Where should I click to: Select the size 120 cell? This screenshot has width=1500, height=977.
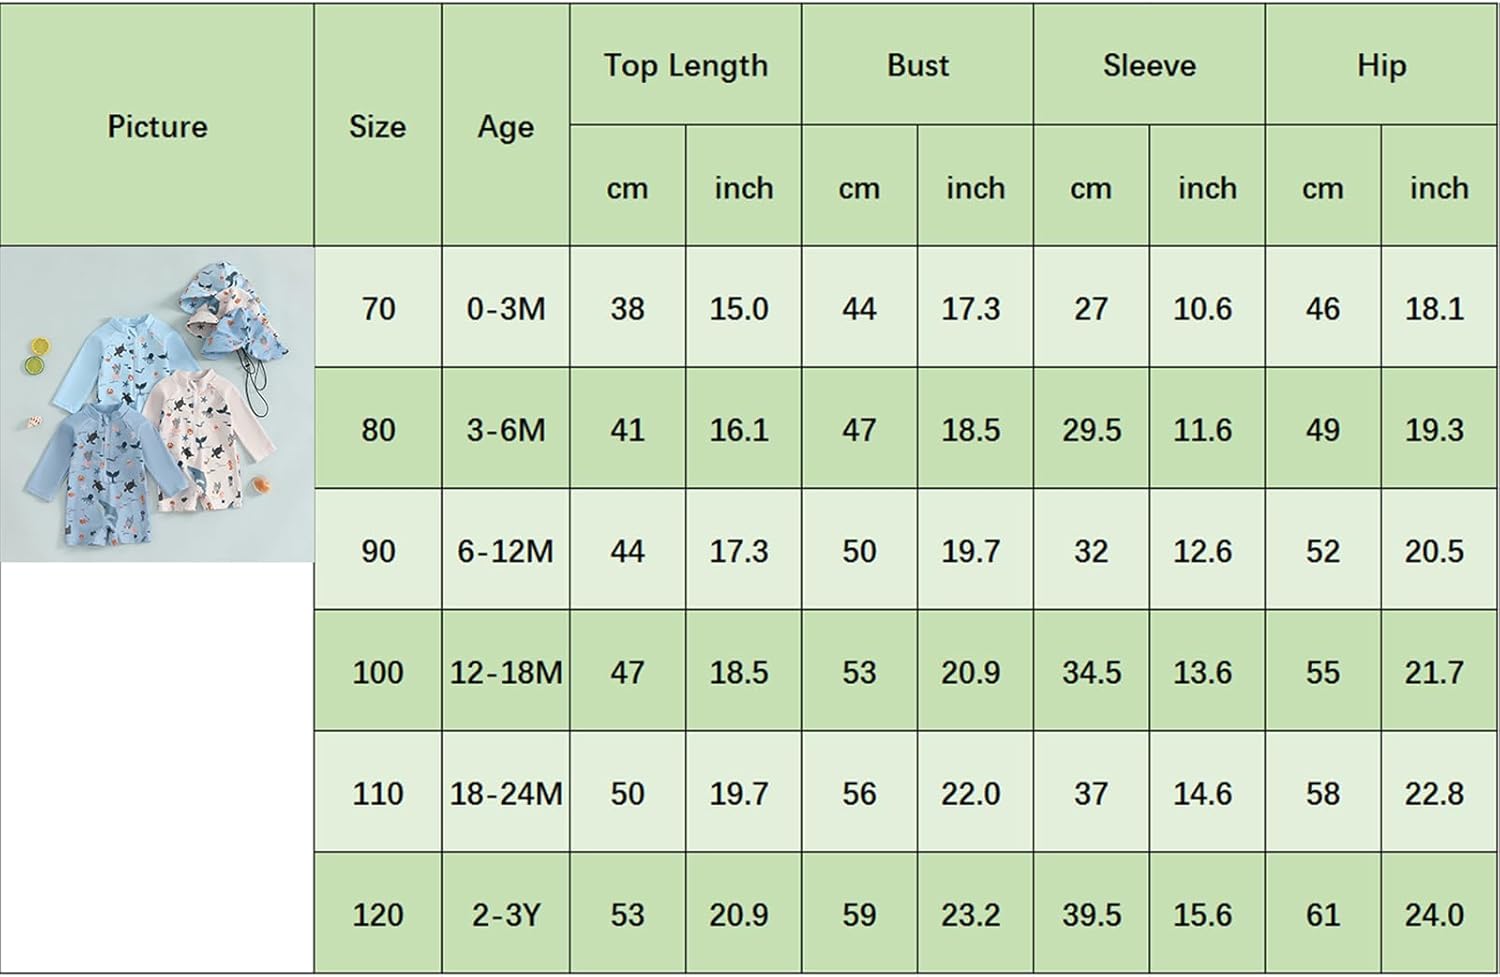pos(378,914)
